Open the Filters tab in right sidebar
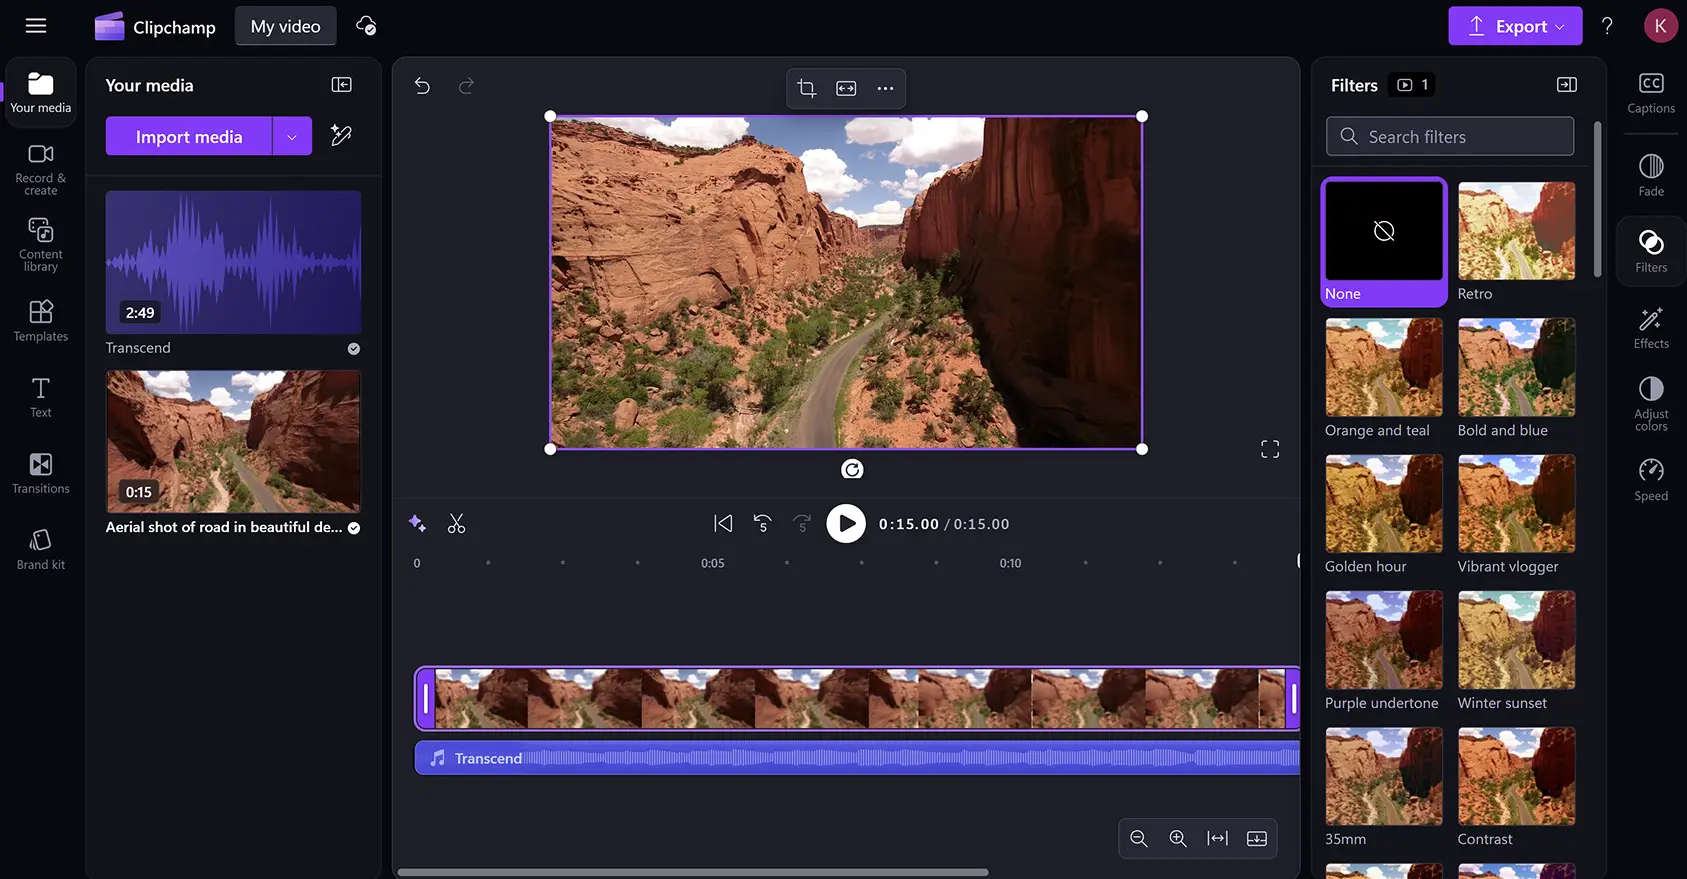The height and width of the screenshot is (879, 1687). coord(1651,251)
